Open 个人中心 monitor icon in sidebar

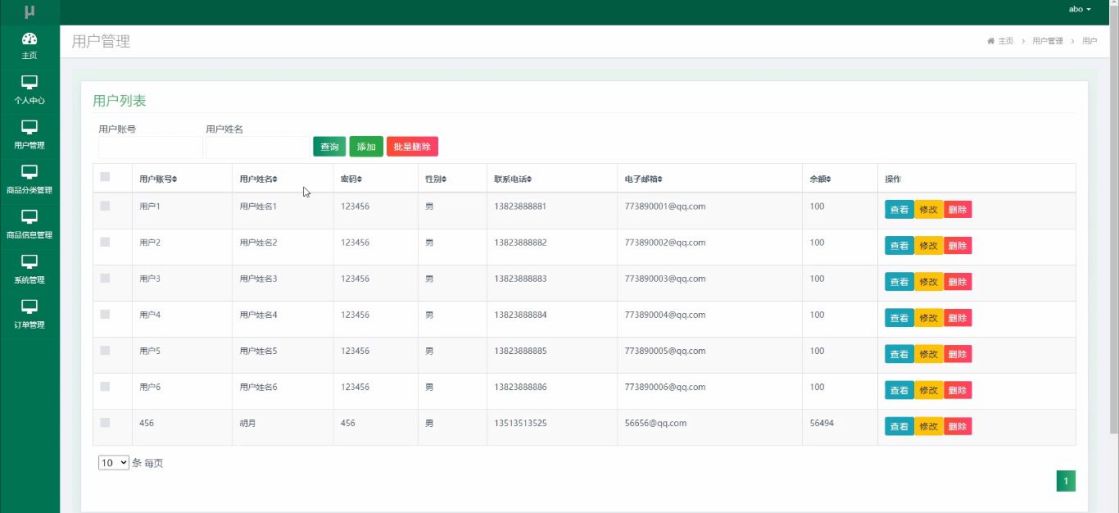click(x=29, y=83)
